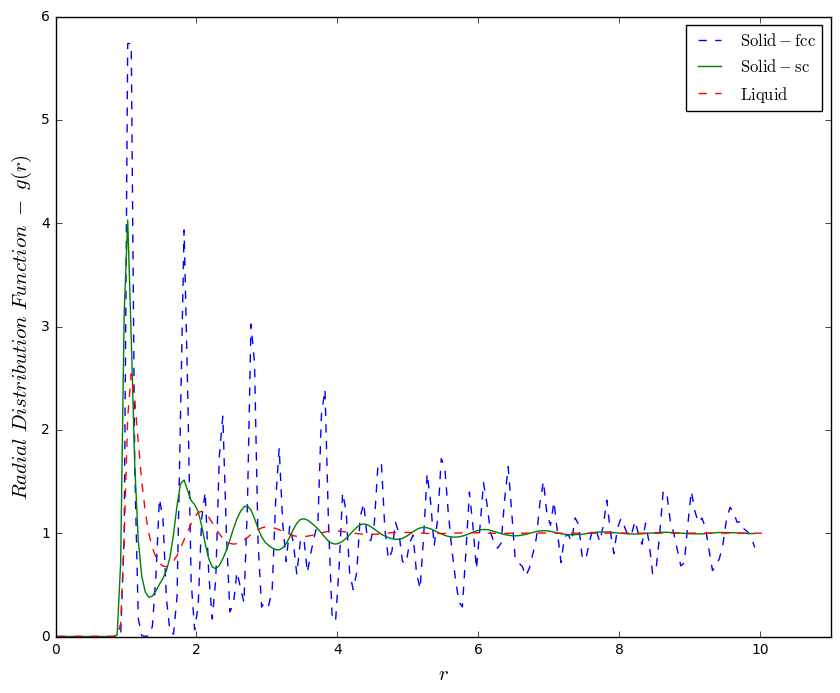Click the y-axis tick label '6'

(x=46, y=17)
